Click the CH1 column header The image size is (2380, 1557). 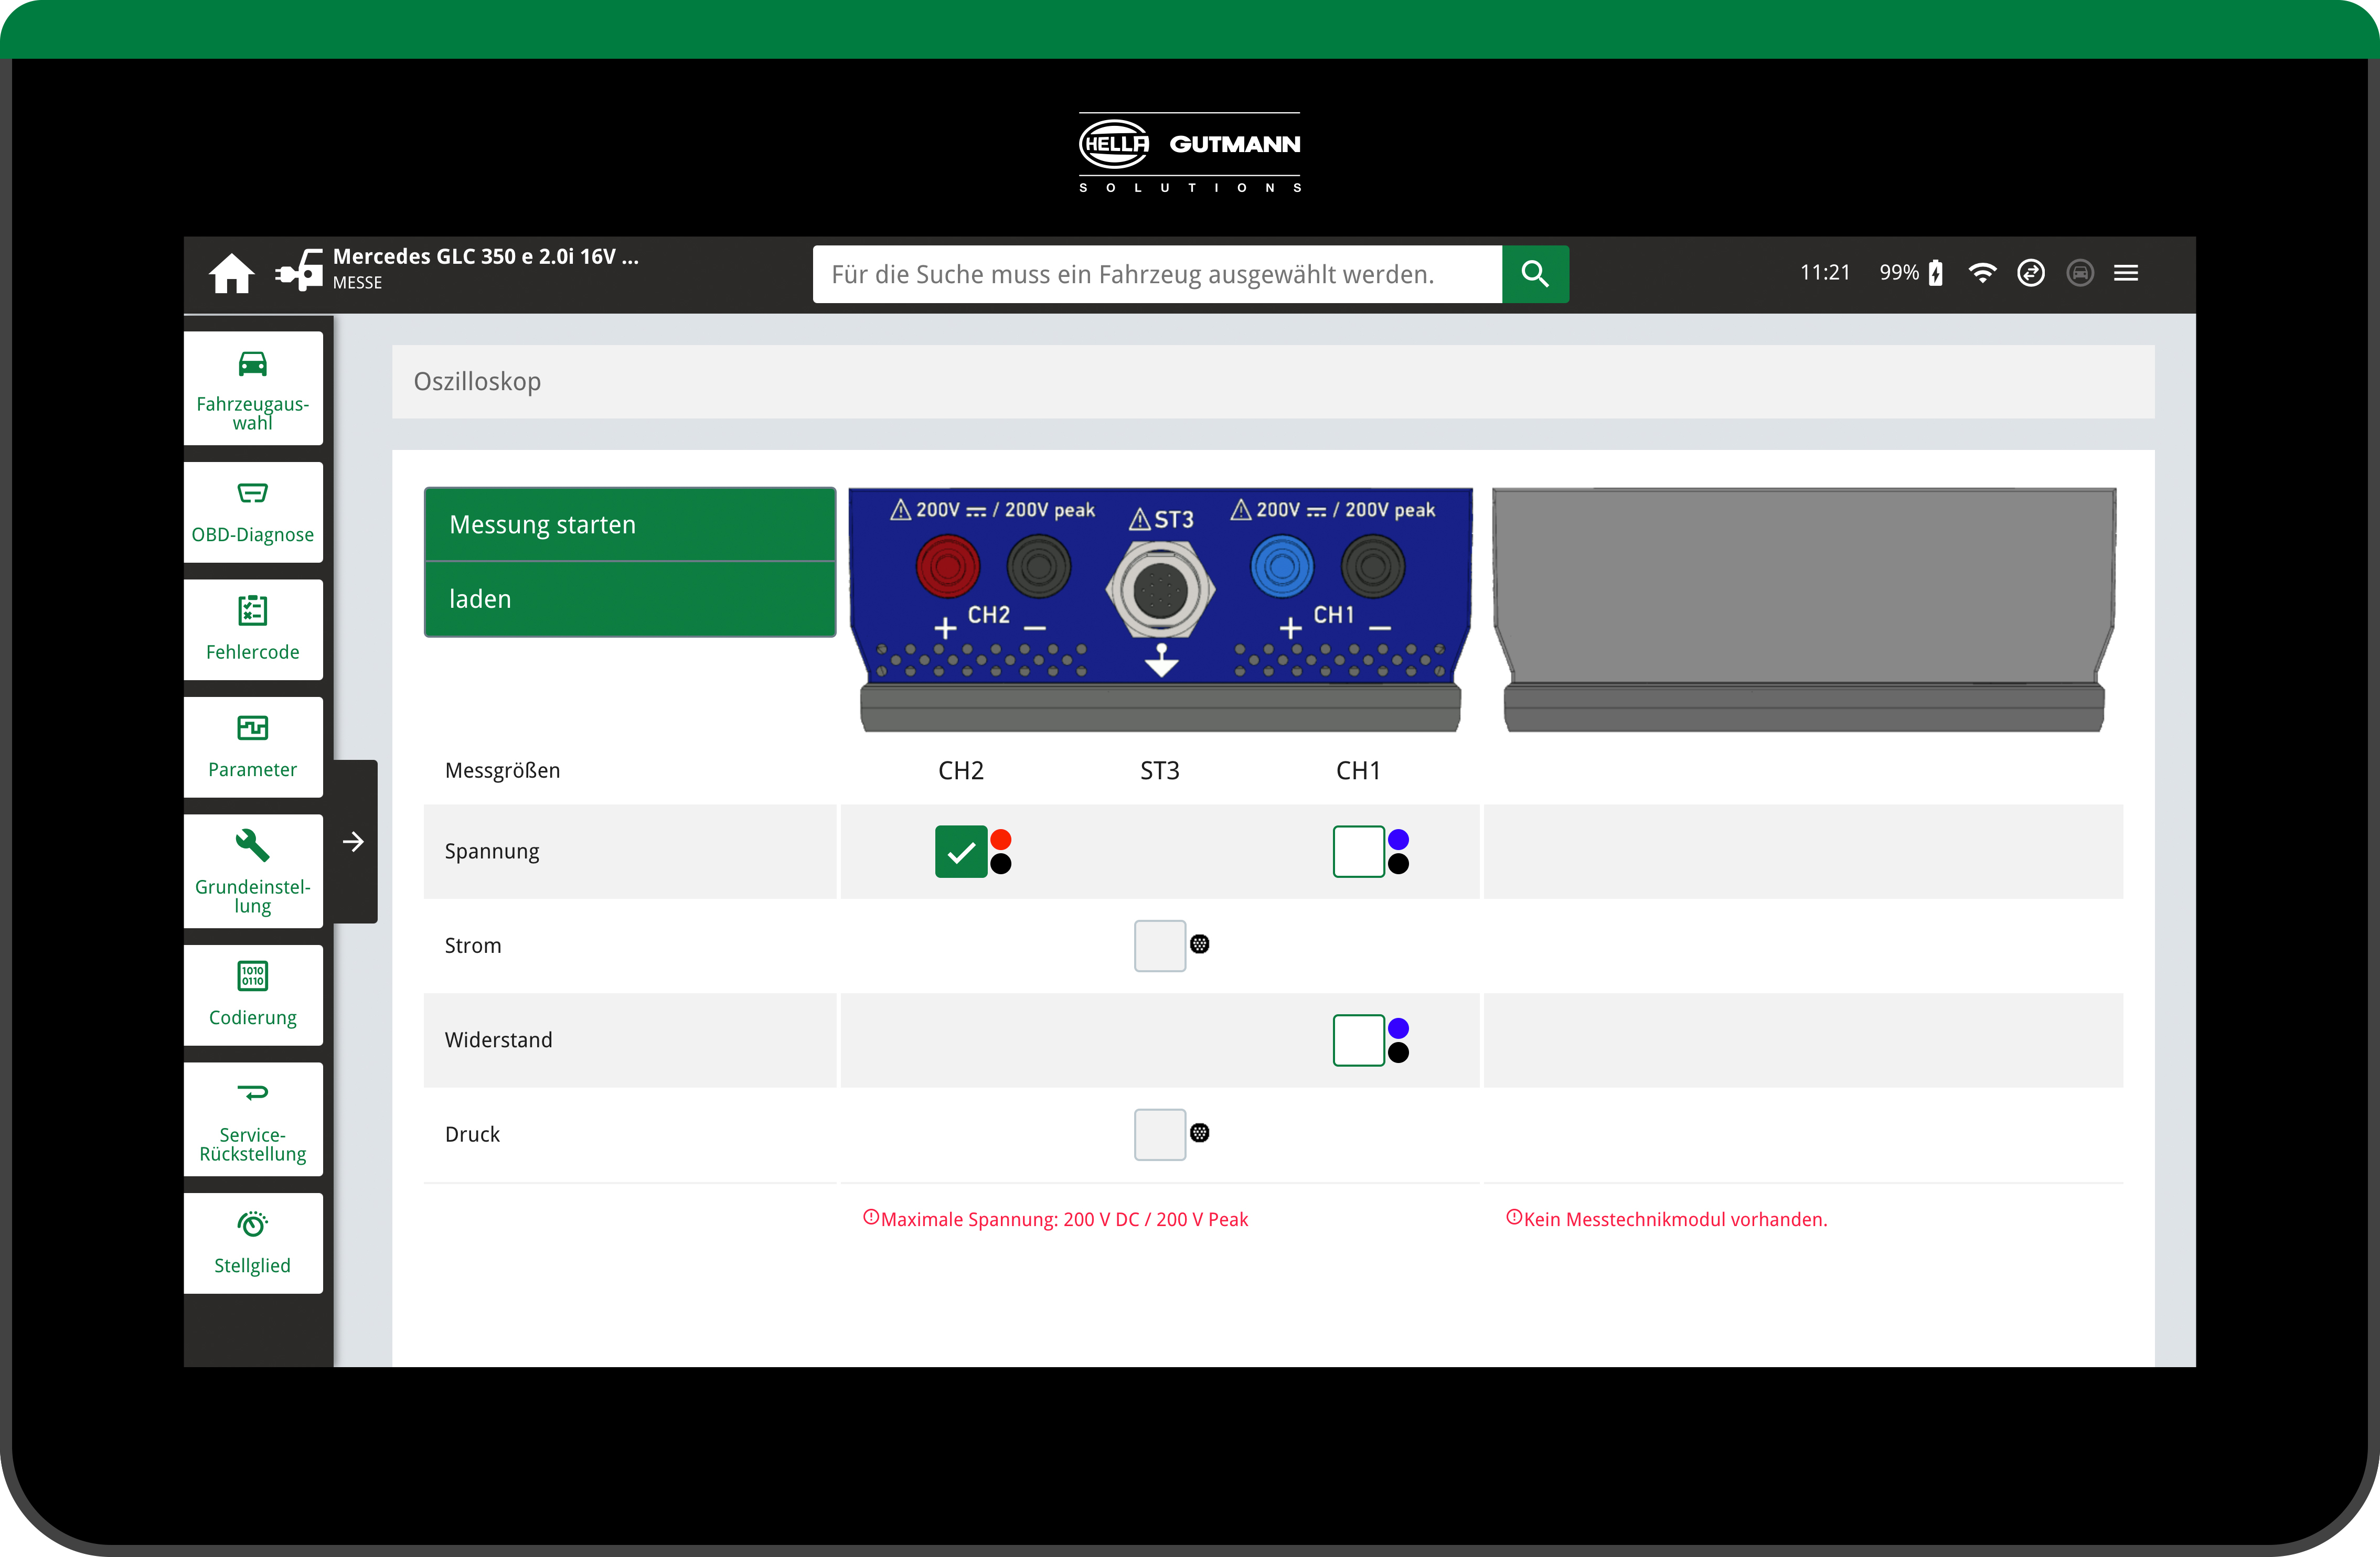(x=1358, y=771)
